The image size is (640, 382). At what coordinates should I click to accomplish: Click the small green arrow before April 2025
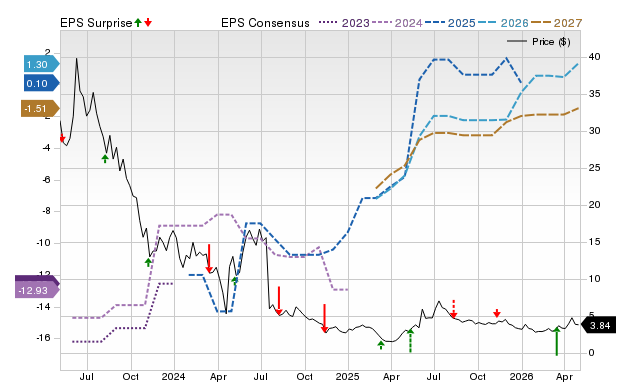pos(381,345)
